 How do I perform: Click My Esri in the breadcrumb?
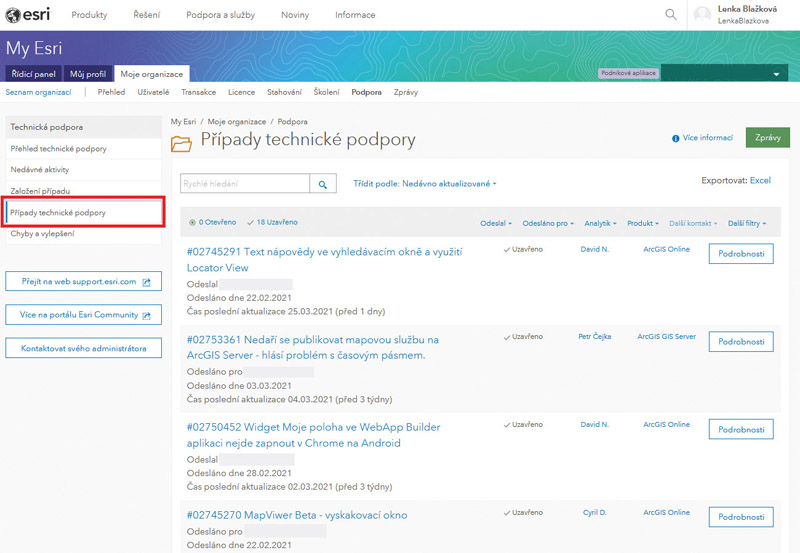click(183, 122)
